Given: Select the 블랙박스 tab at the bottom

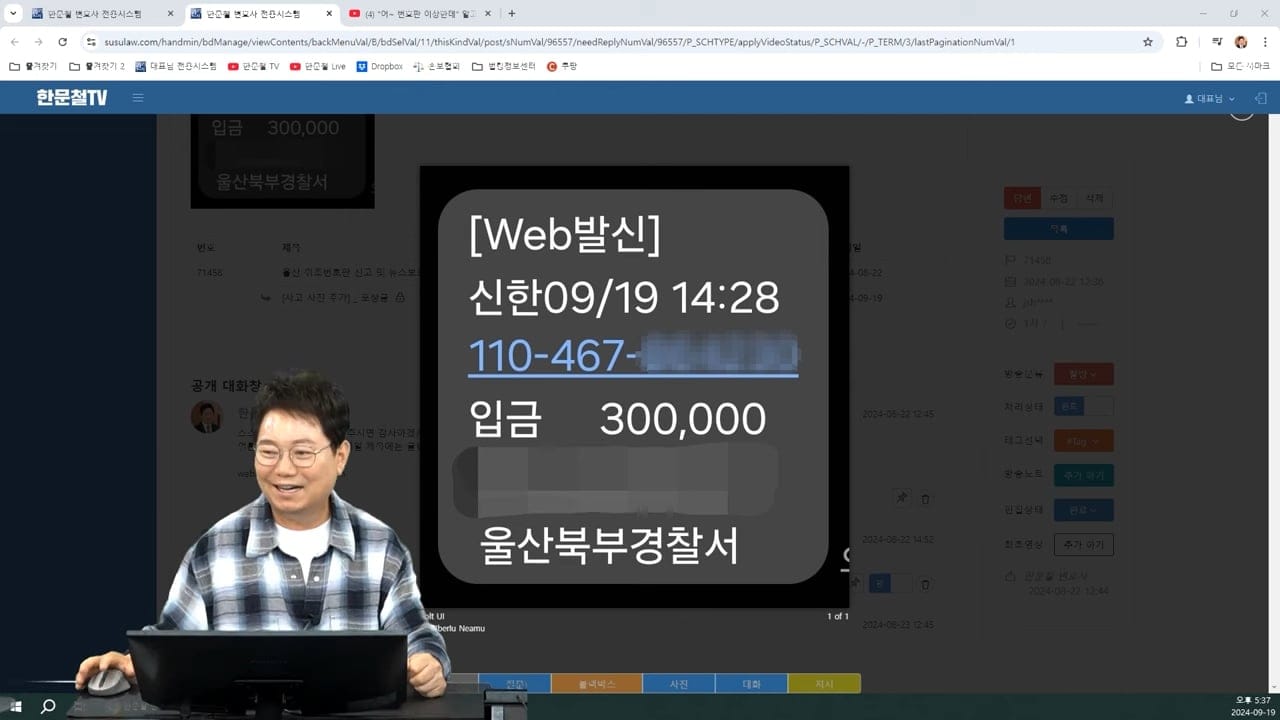Looking at the screenshot, I should (x=596, y=684).
